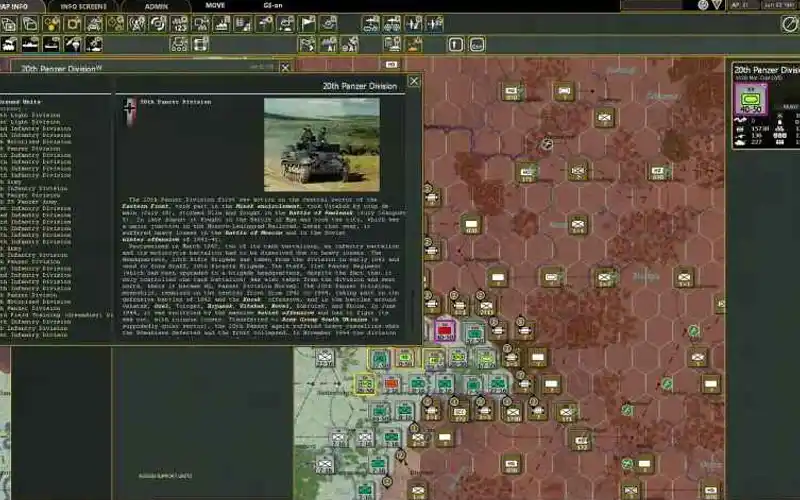Click the pink unit counter in right panel
This screenshot has height=500, width=800.
[750, 98]
